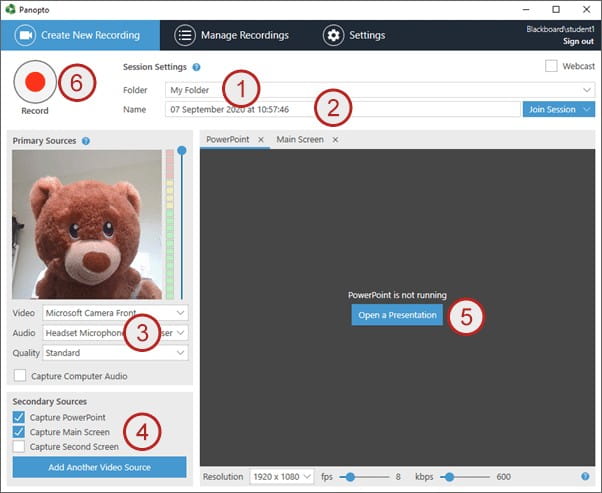Open the Video source dropdown
Screen dimensions: 602x493
[115, 313]
